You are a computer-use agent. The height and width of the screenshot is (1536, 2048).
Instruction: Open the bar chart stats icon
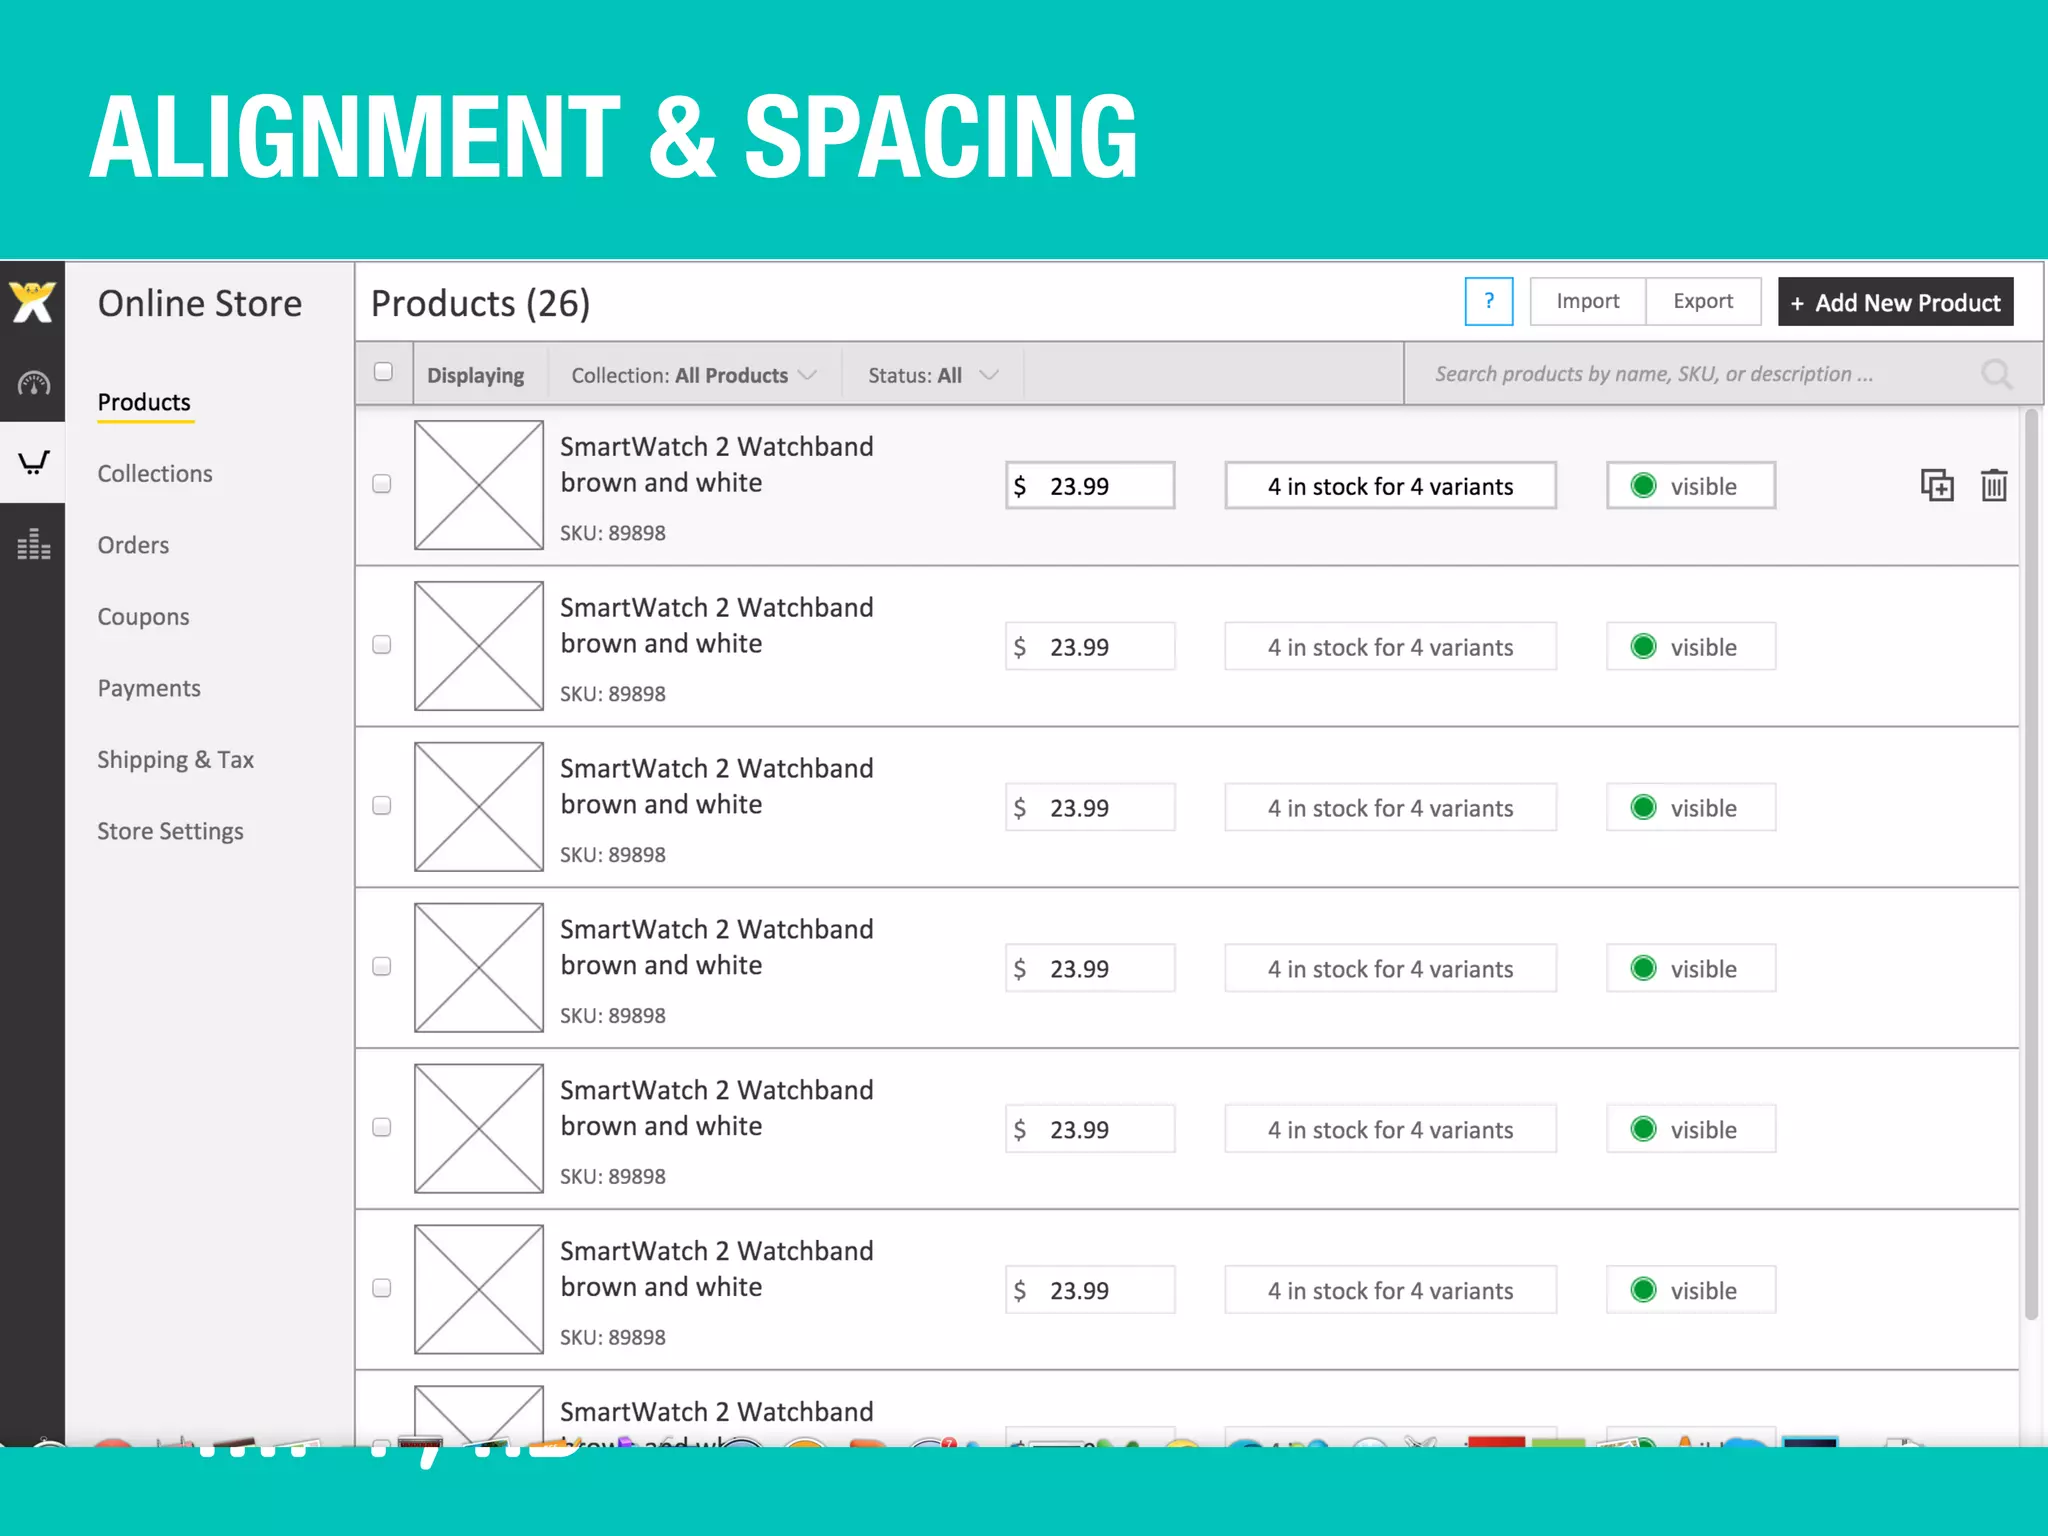tap(33, 544)
